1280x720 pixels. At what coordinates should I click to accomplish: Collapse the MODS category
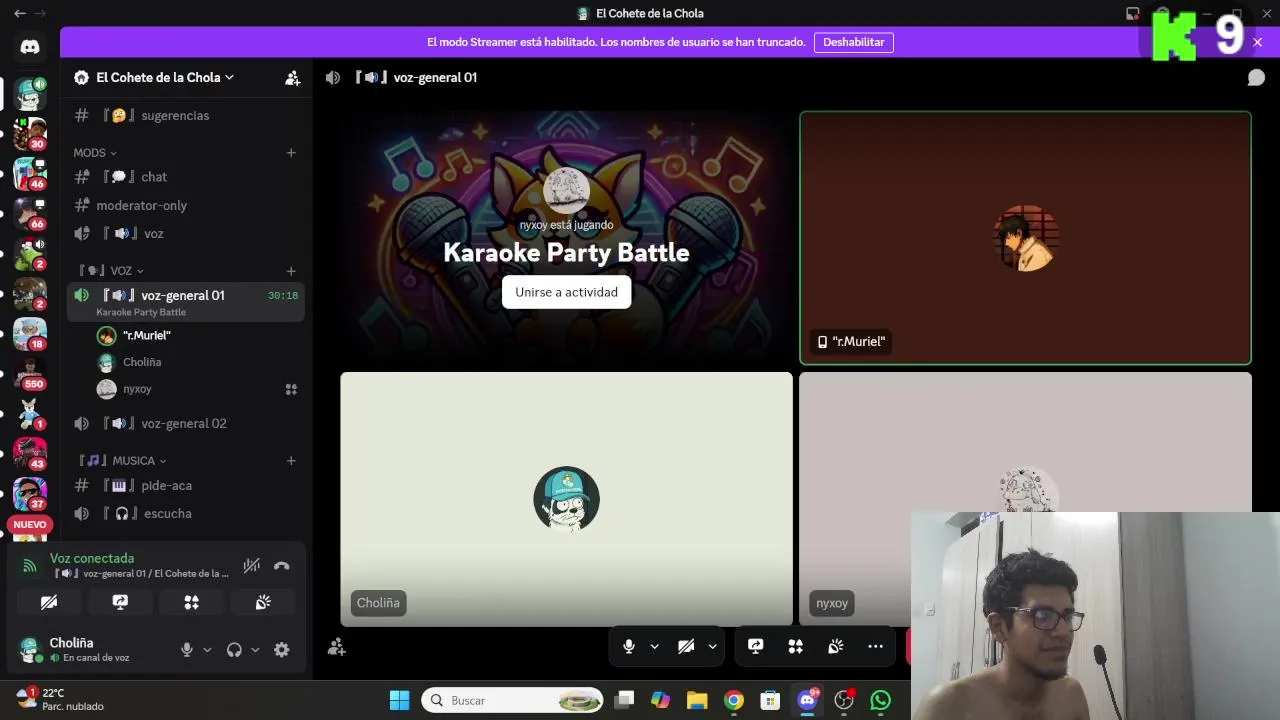[x=95, y=153]
